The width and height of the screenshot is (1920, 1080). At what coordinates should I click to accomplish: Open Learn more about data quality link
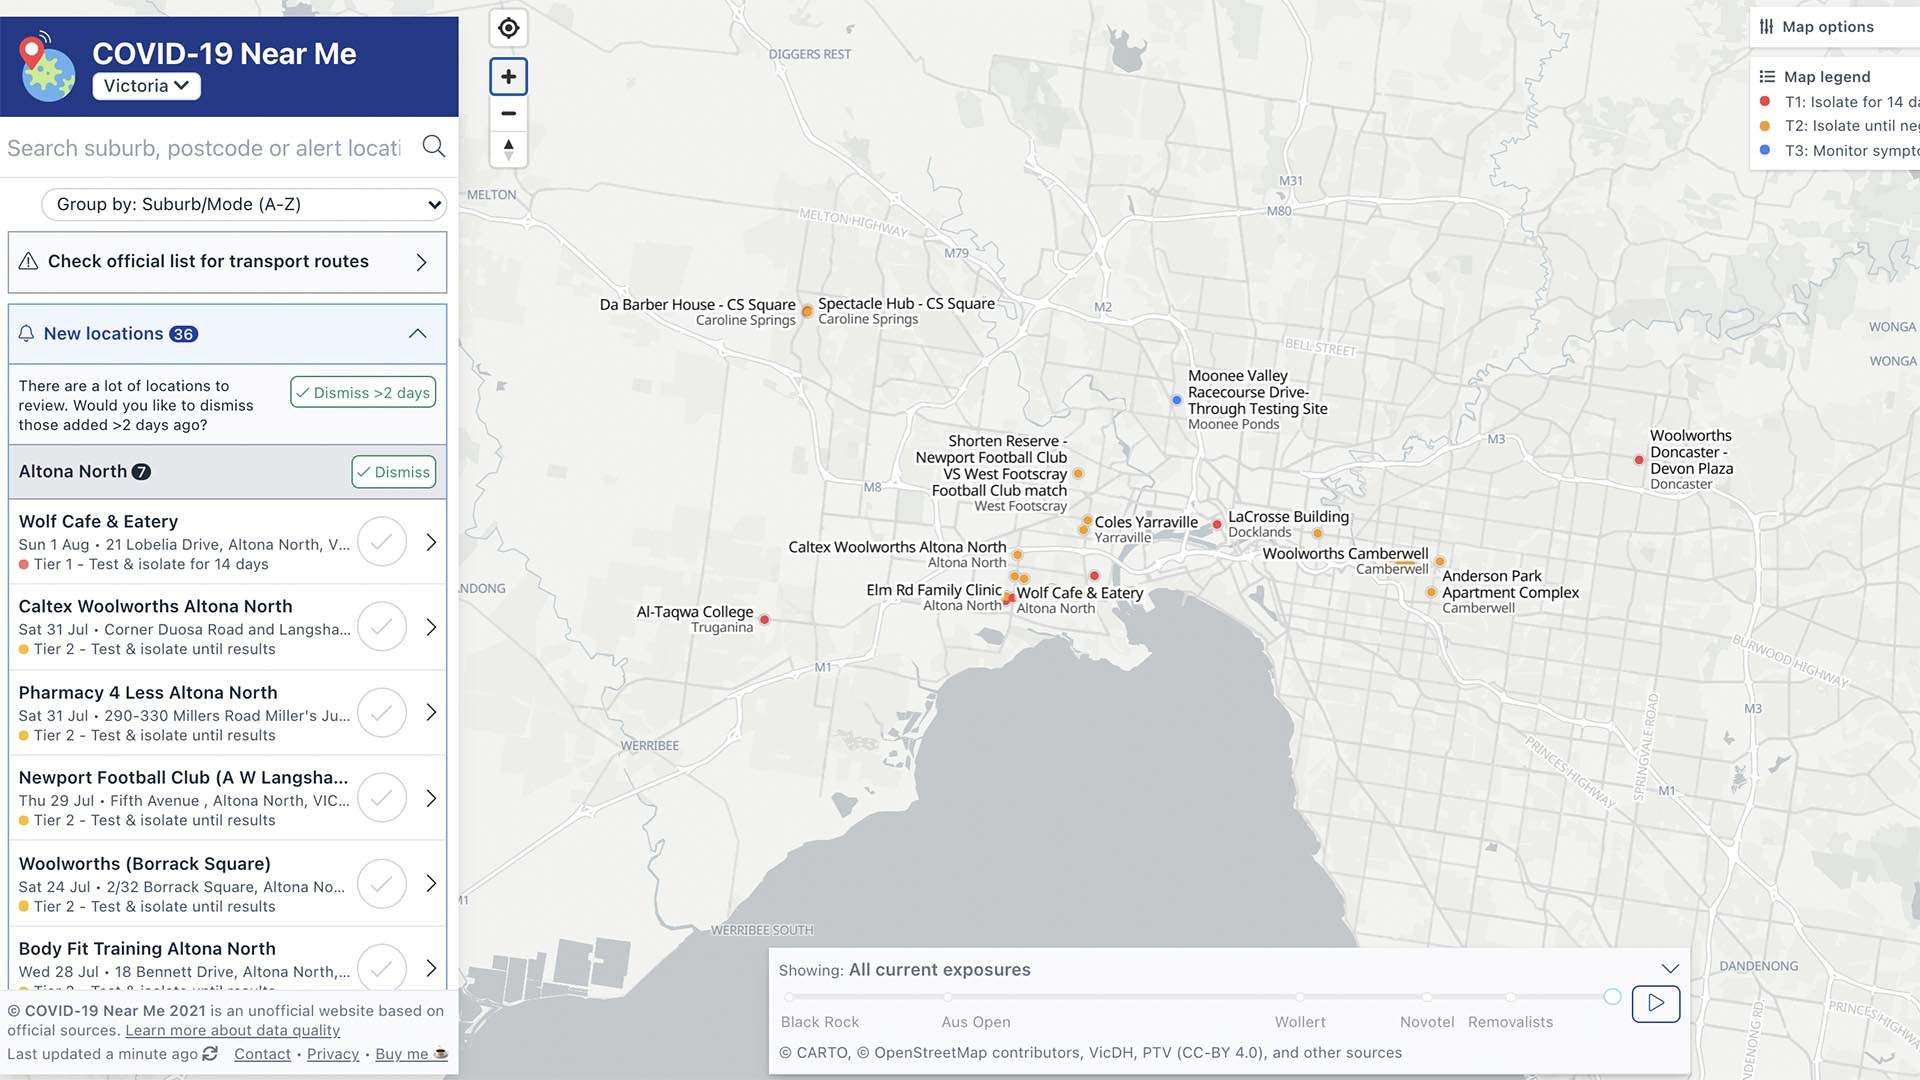(232, 1031)
